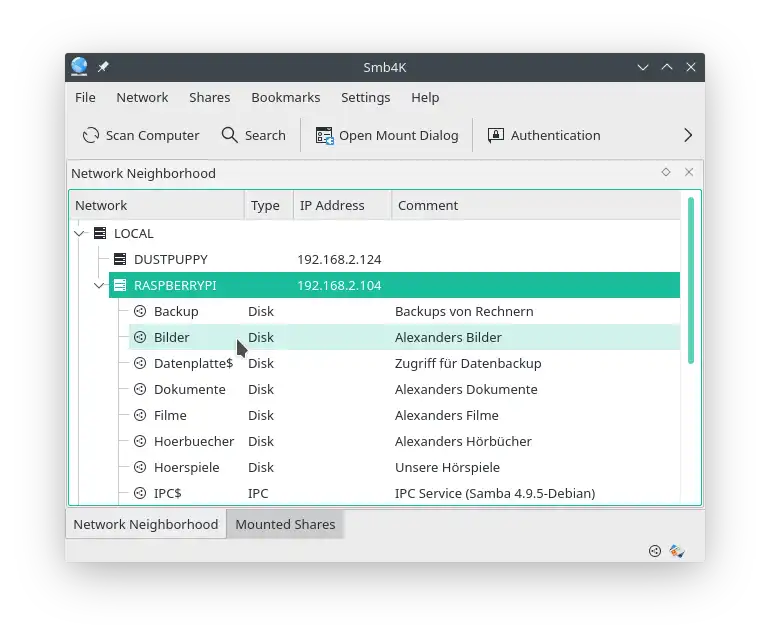
Task: Click the Scan Computer refresh icon
Action: coord(91,135)
